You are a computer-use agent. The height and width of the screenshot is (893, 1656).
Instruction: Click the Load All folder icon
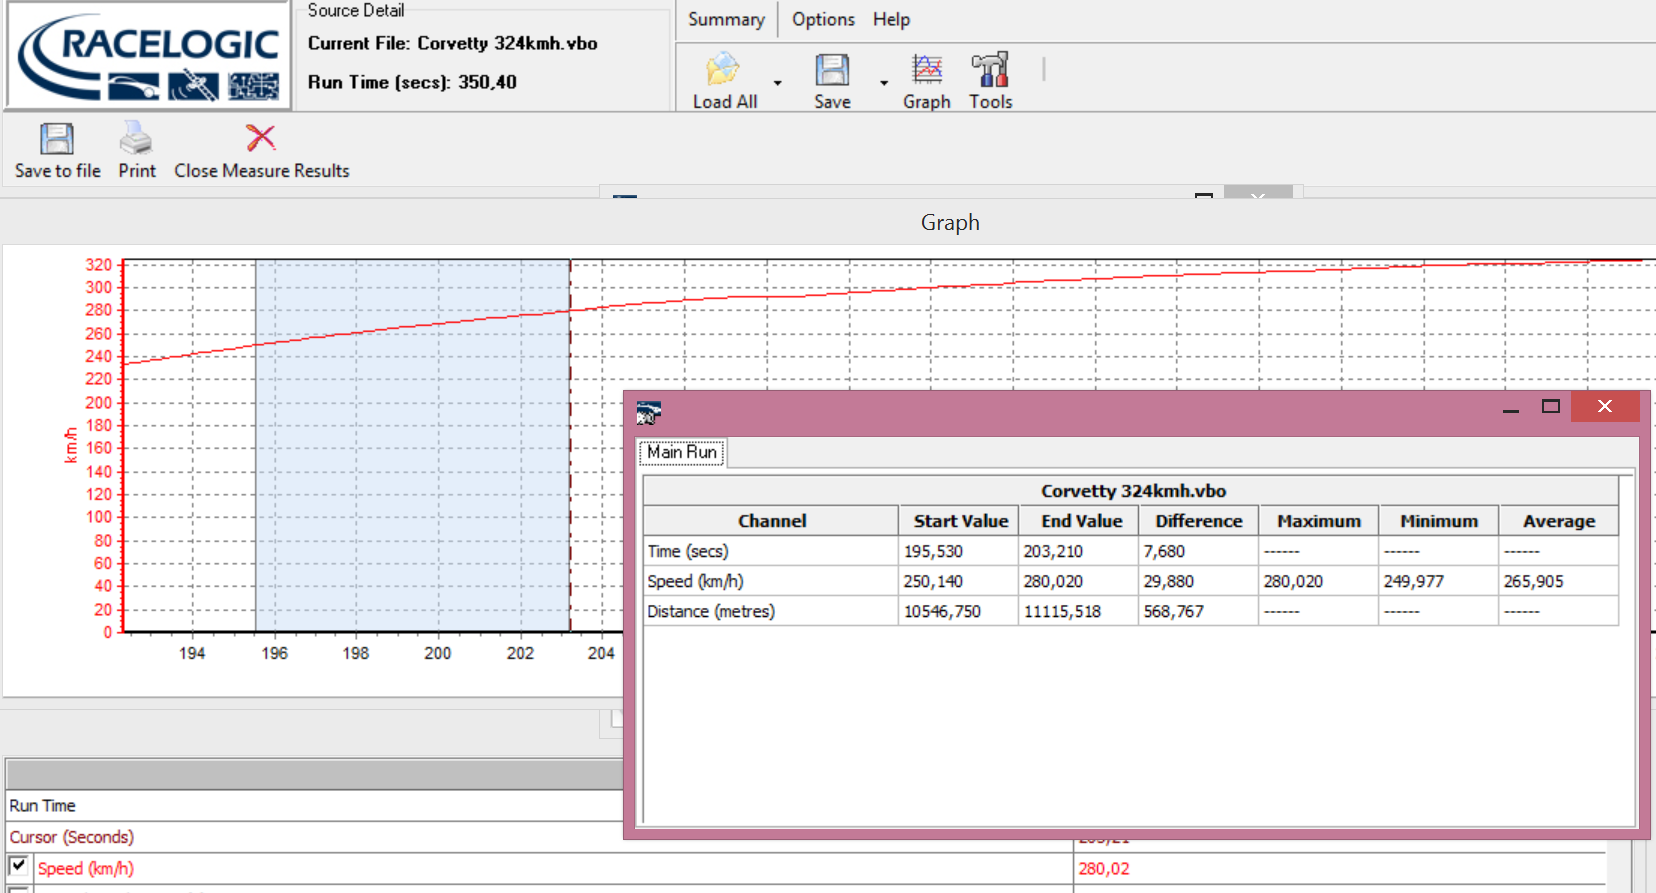click(x=723, y=70)
